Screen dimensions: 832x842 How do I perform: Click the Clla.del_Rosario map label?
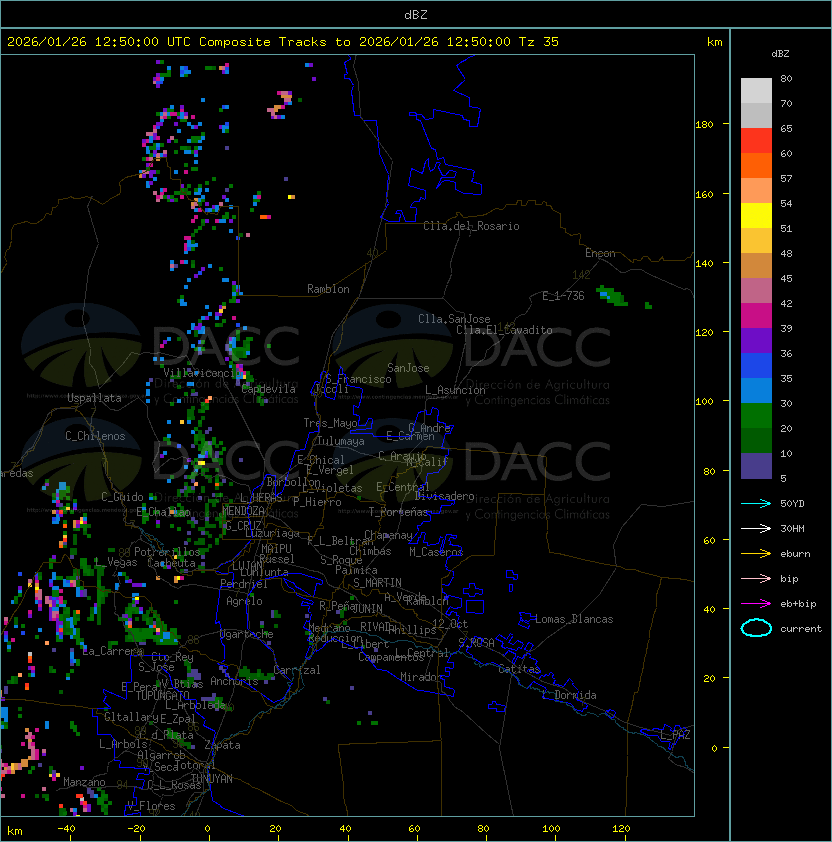(471, 226)
